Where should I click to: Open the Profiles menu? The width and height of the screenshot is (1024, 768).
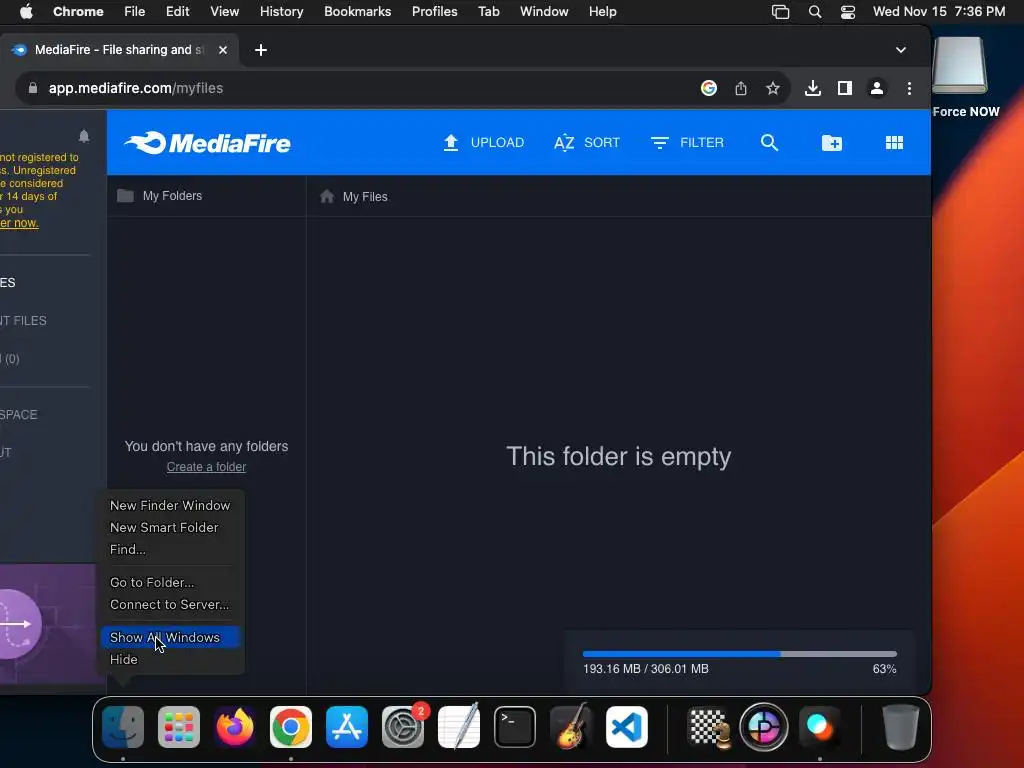(x=434, y=12)
